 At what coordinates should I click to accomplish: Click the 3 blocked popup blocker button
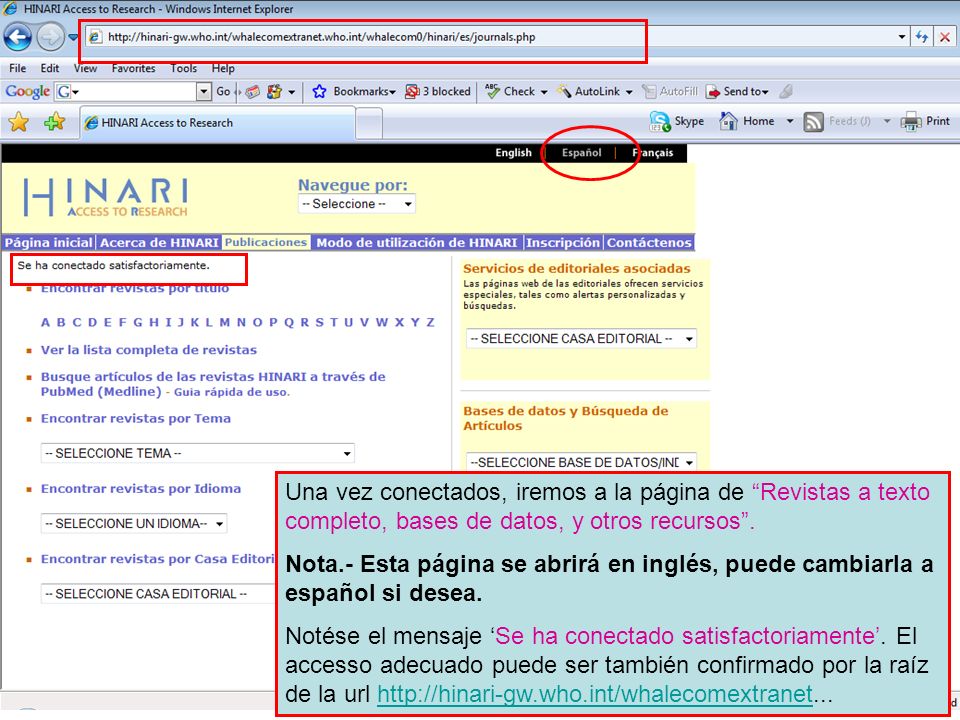[x=438, y=92]
